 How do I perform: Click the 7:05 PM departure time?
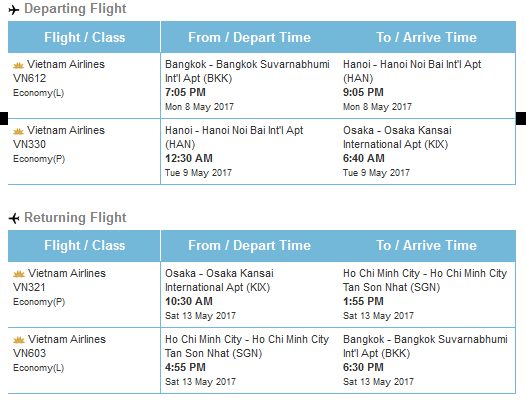tap(185, 92)
